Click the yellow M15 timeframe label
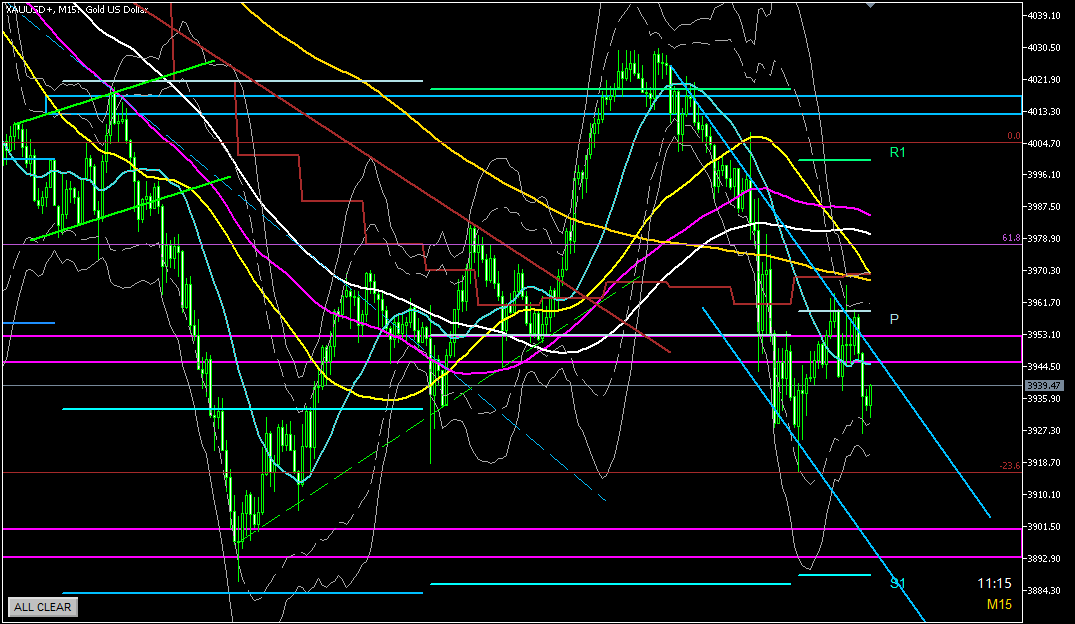 tap(999, 604)
